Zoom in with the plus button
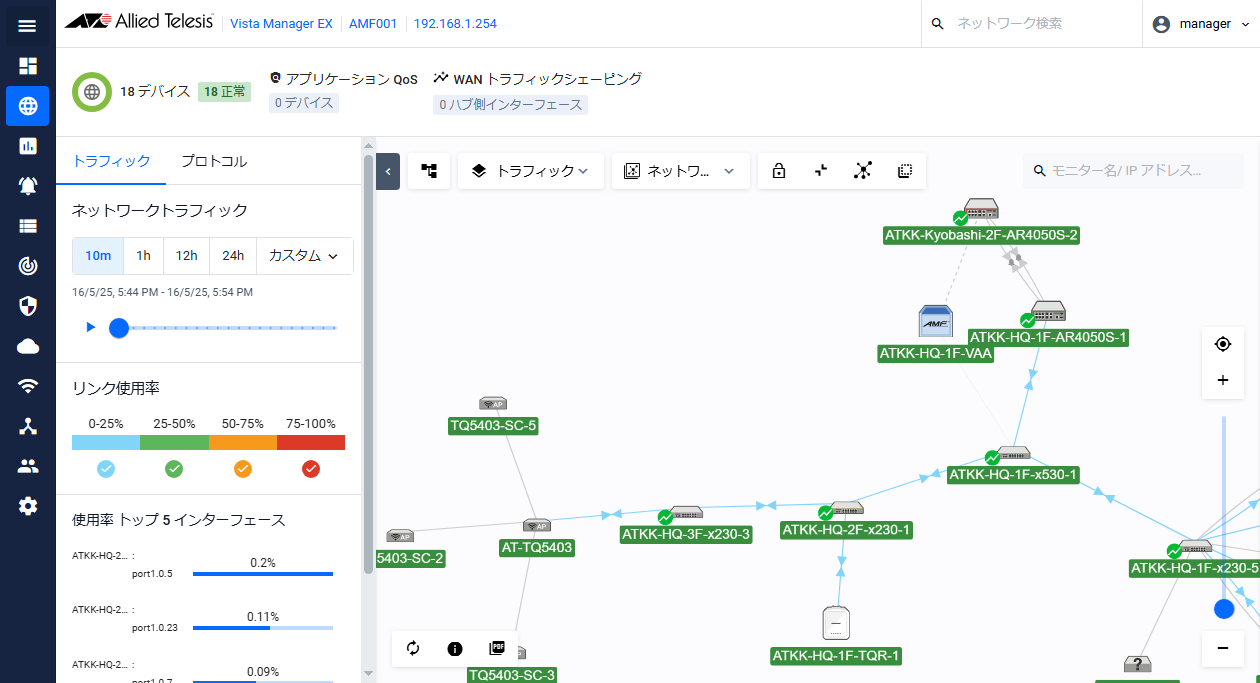This screenshot has width=1260, height=683. (x=1222, y=380)
